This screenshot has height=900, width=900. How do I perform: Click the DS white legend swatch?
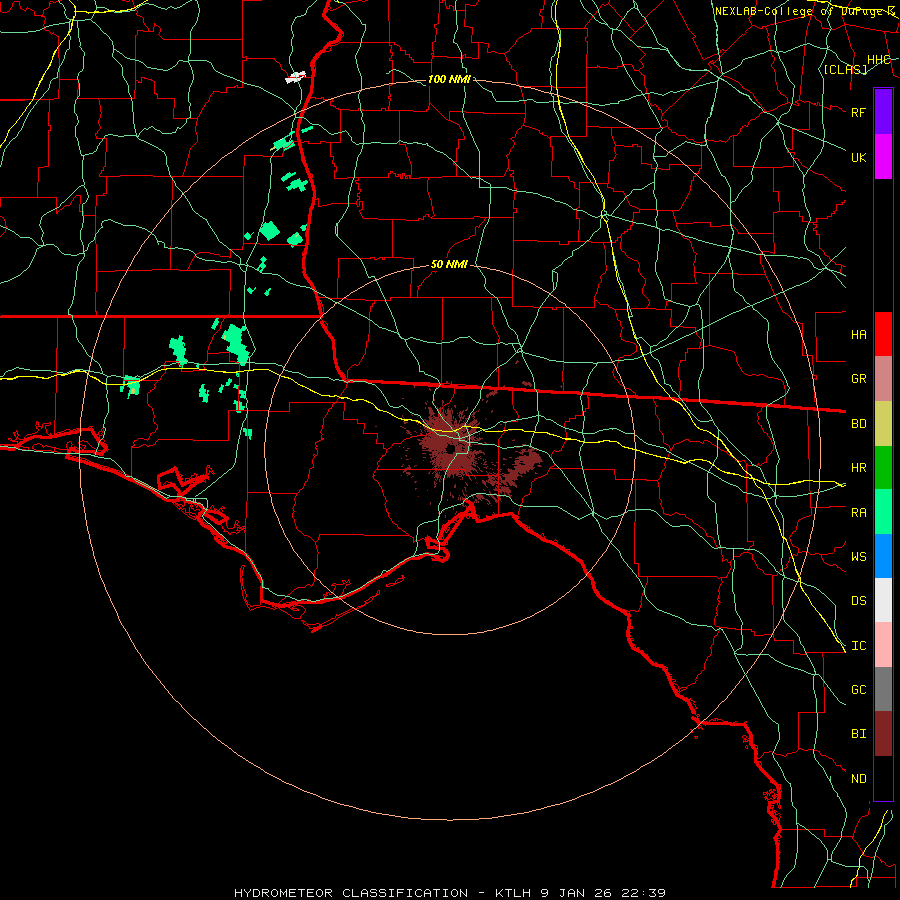(883, 600)
